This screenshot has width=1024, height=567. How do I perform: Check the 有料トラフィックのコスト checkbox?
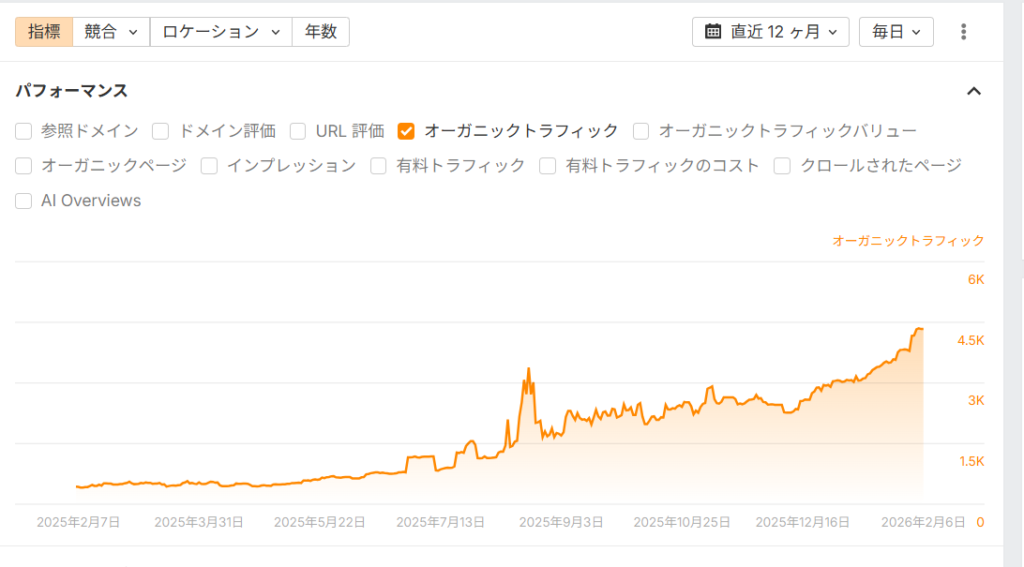pyautogui.click(x=548, y=166)
